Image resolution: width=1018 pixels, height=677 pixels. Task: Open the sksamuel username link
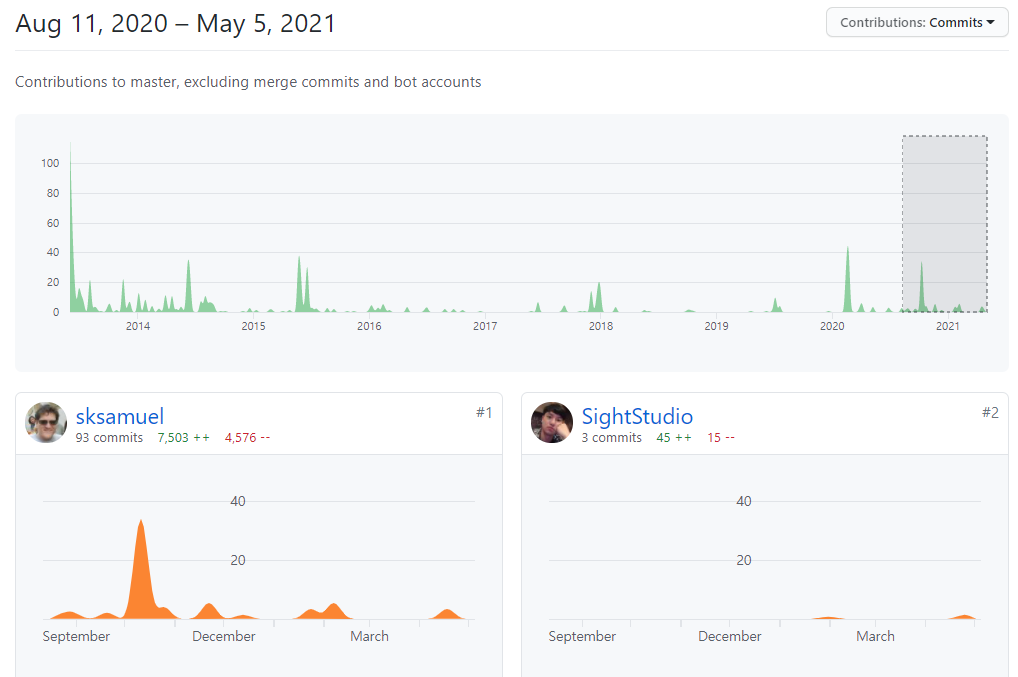[x=119, y=416]
